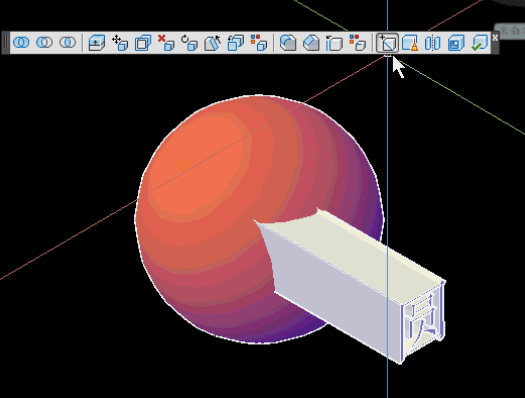Click the embossed character on the bar end face
The width and height of the screenshot is (525, 398).
click(x=424, y=323)
